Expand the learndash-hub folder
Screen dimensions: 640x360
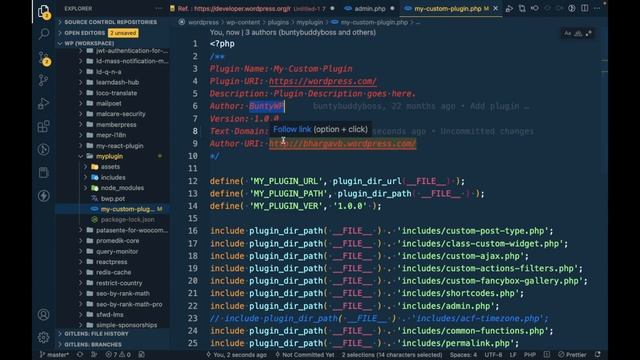(118, 82)
